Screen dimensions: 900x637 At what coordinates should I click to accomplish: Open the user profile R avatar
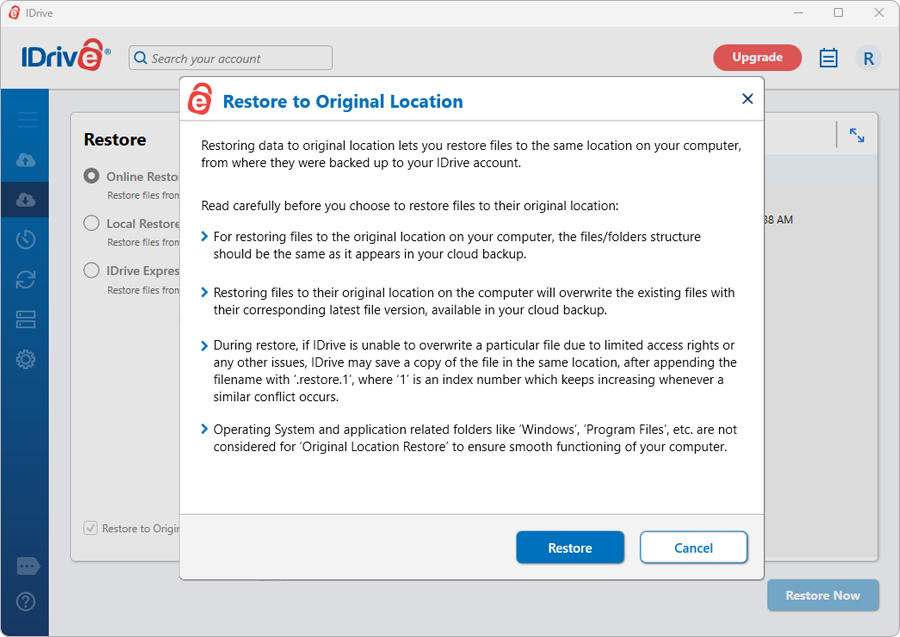point(868,58)
